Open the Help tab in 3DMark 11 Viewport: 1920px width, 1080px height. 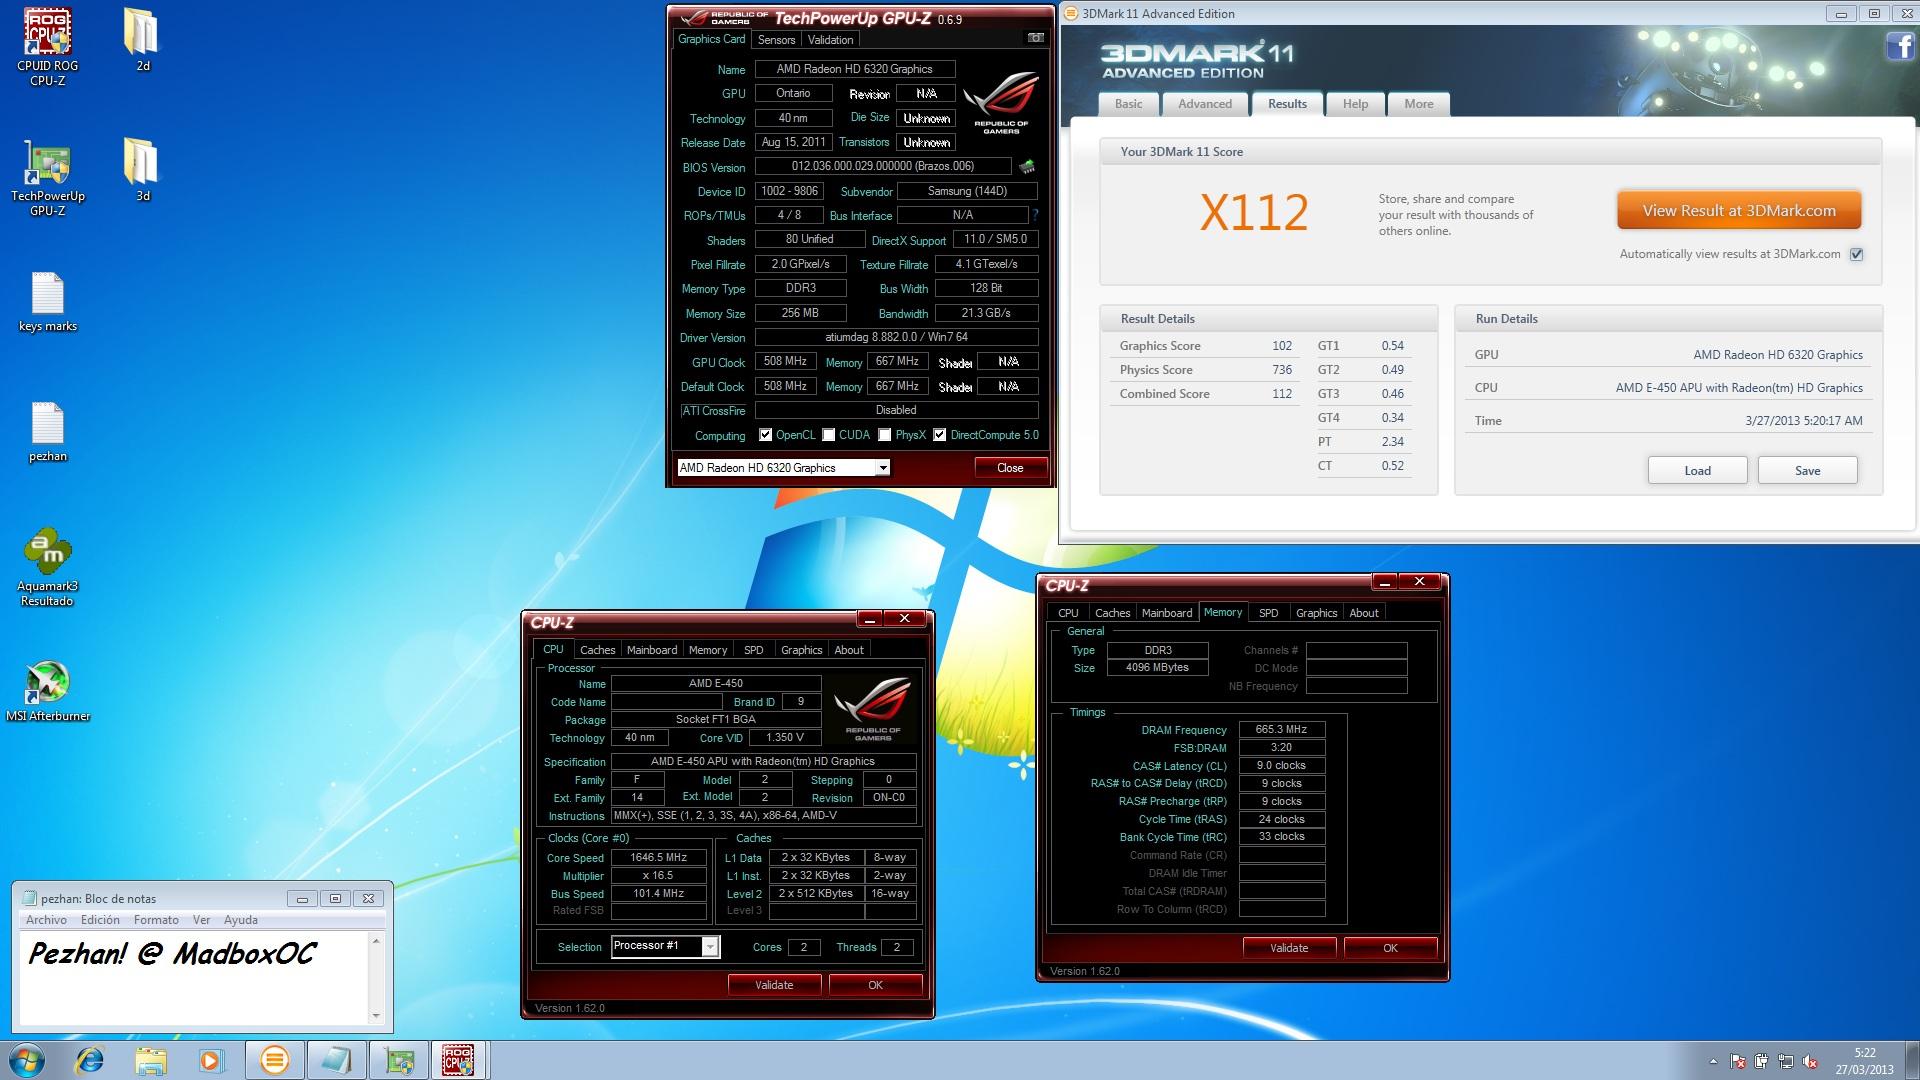pos(1355,104)
